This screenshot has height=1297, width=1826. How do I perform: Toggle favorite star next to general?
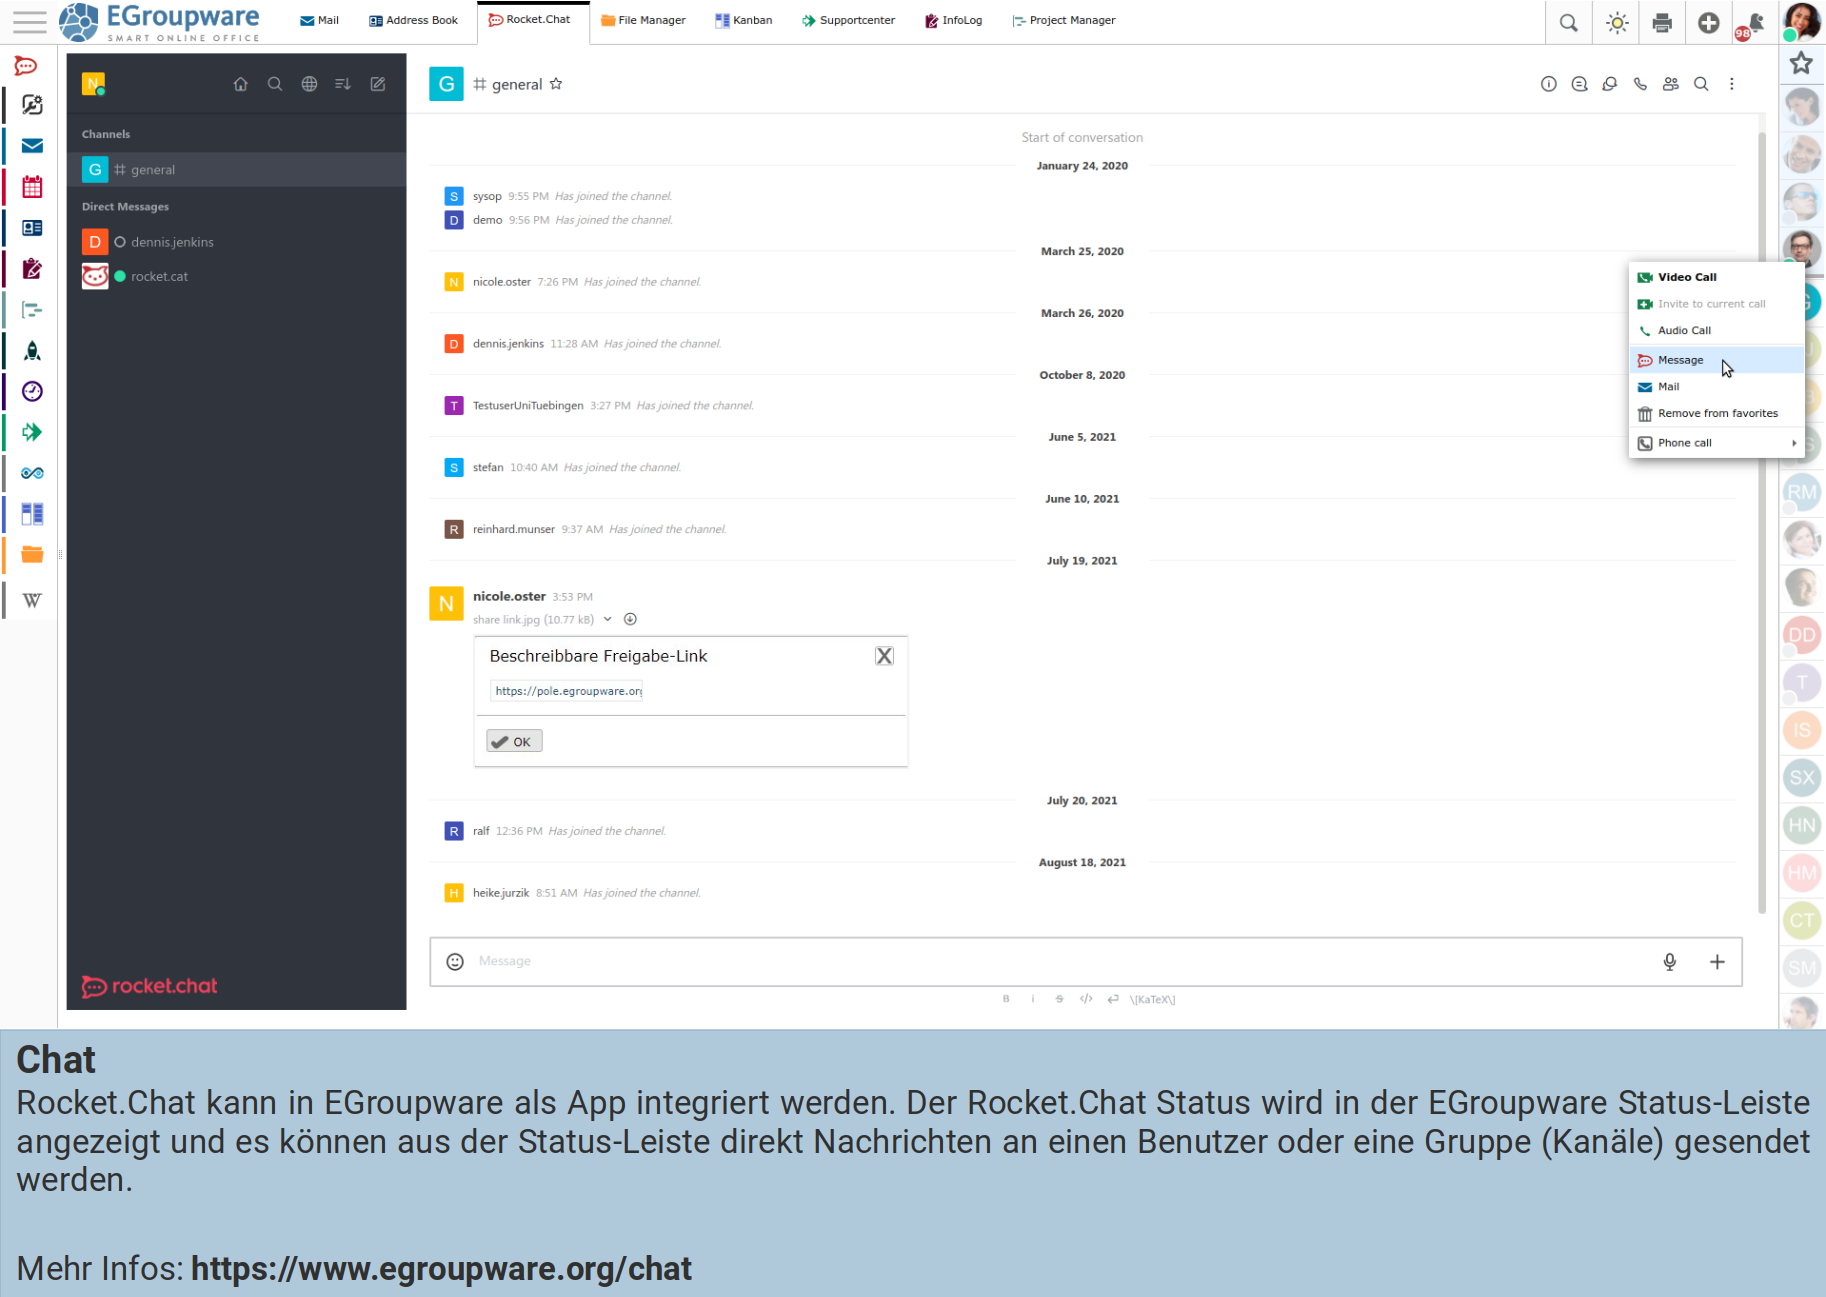(556, 84)
